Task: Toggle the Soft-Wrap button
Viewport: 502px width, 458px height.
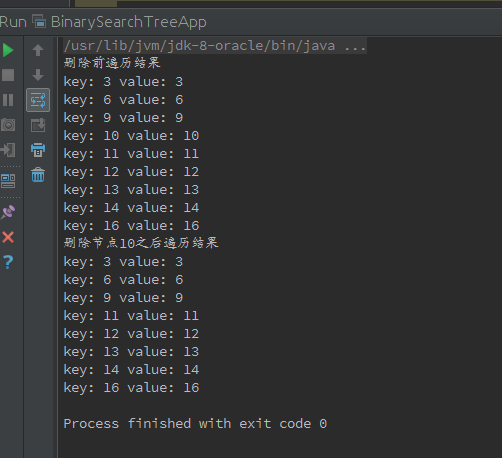Action: click(x=38, y=100)
